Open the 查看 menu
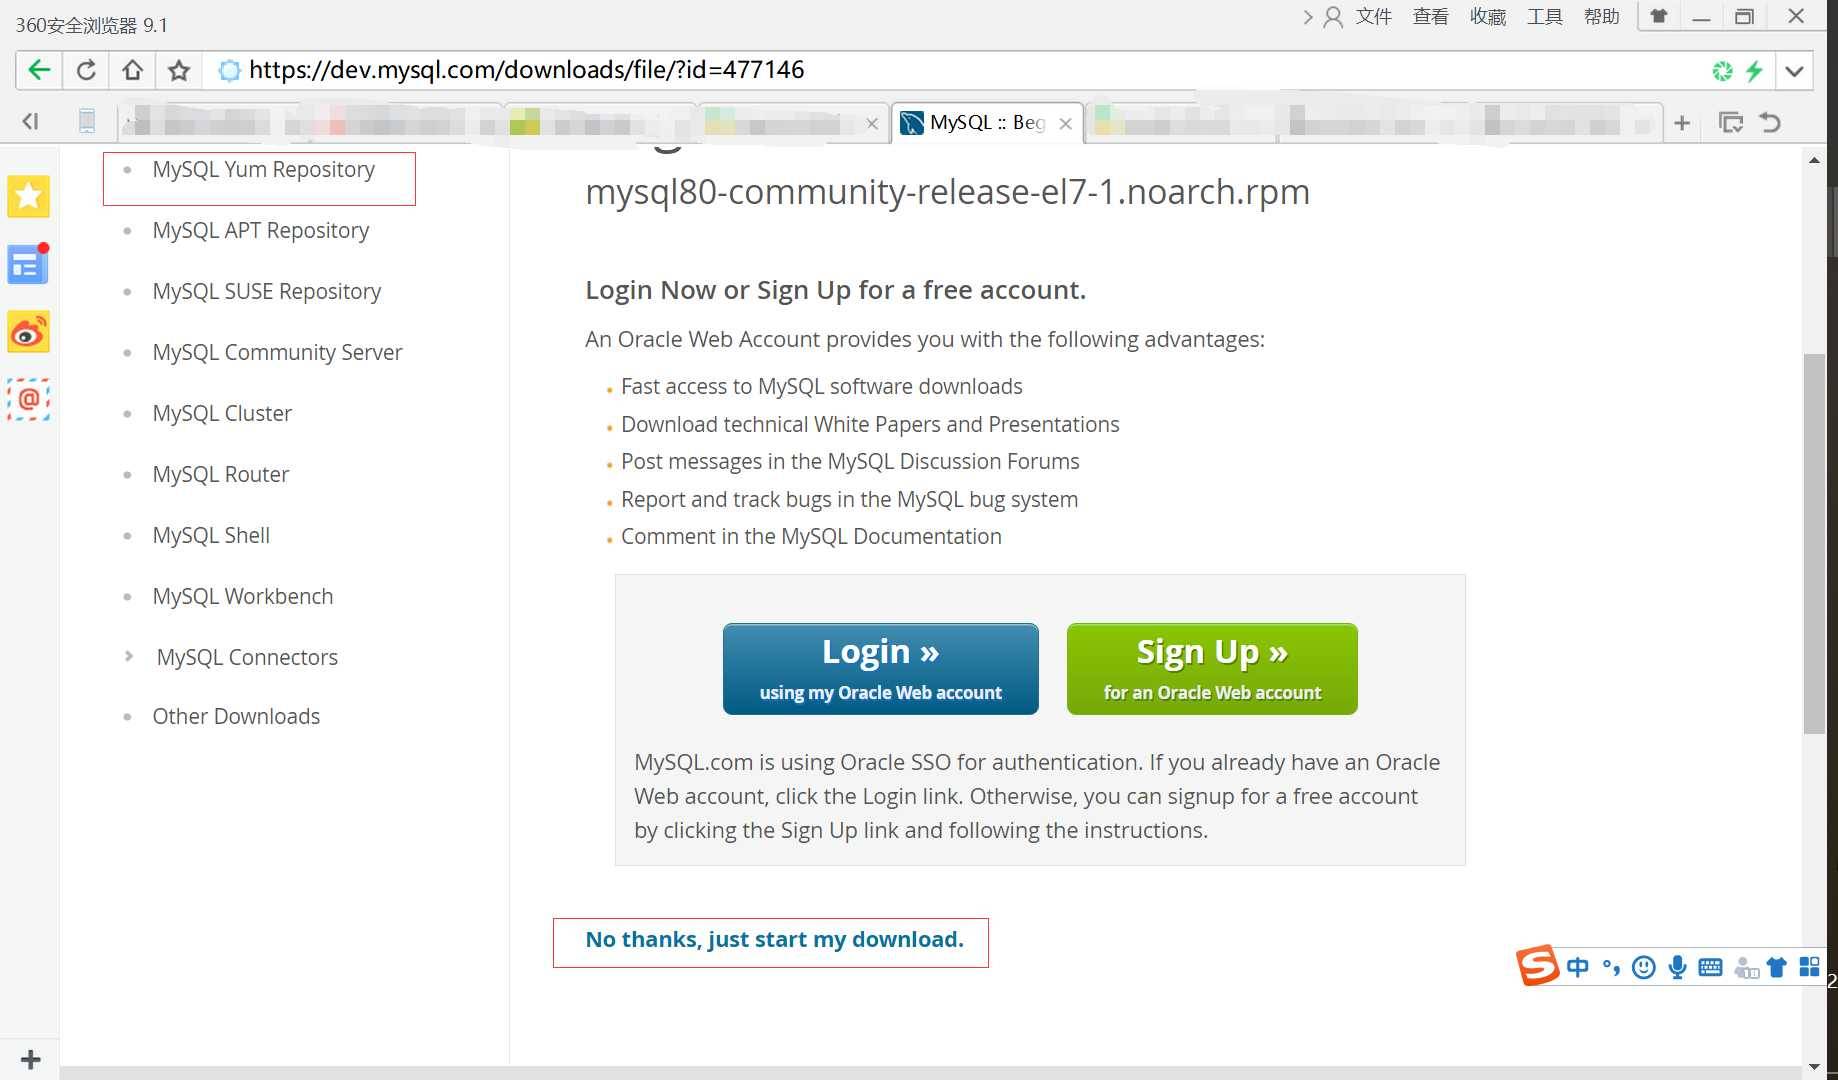This screenshot has height=1080, width=1838. click(1430, 17)
